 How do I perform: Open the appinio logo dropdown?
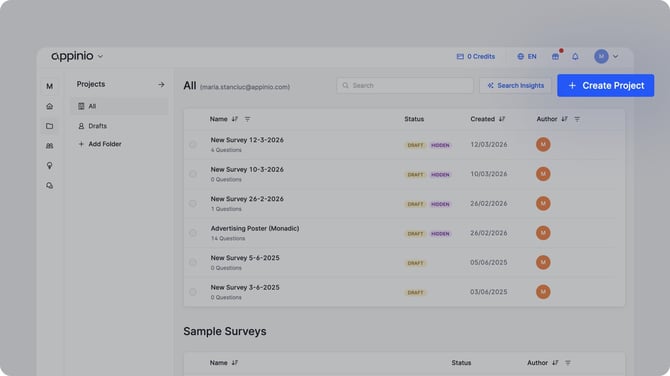coord(77,56)
